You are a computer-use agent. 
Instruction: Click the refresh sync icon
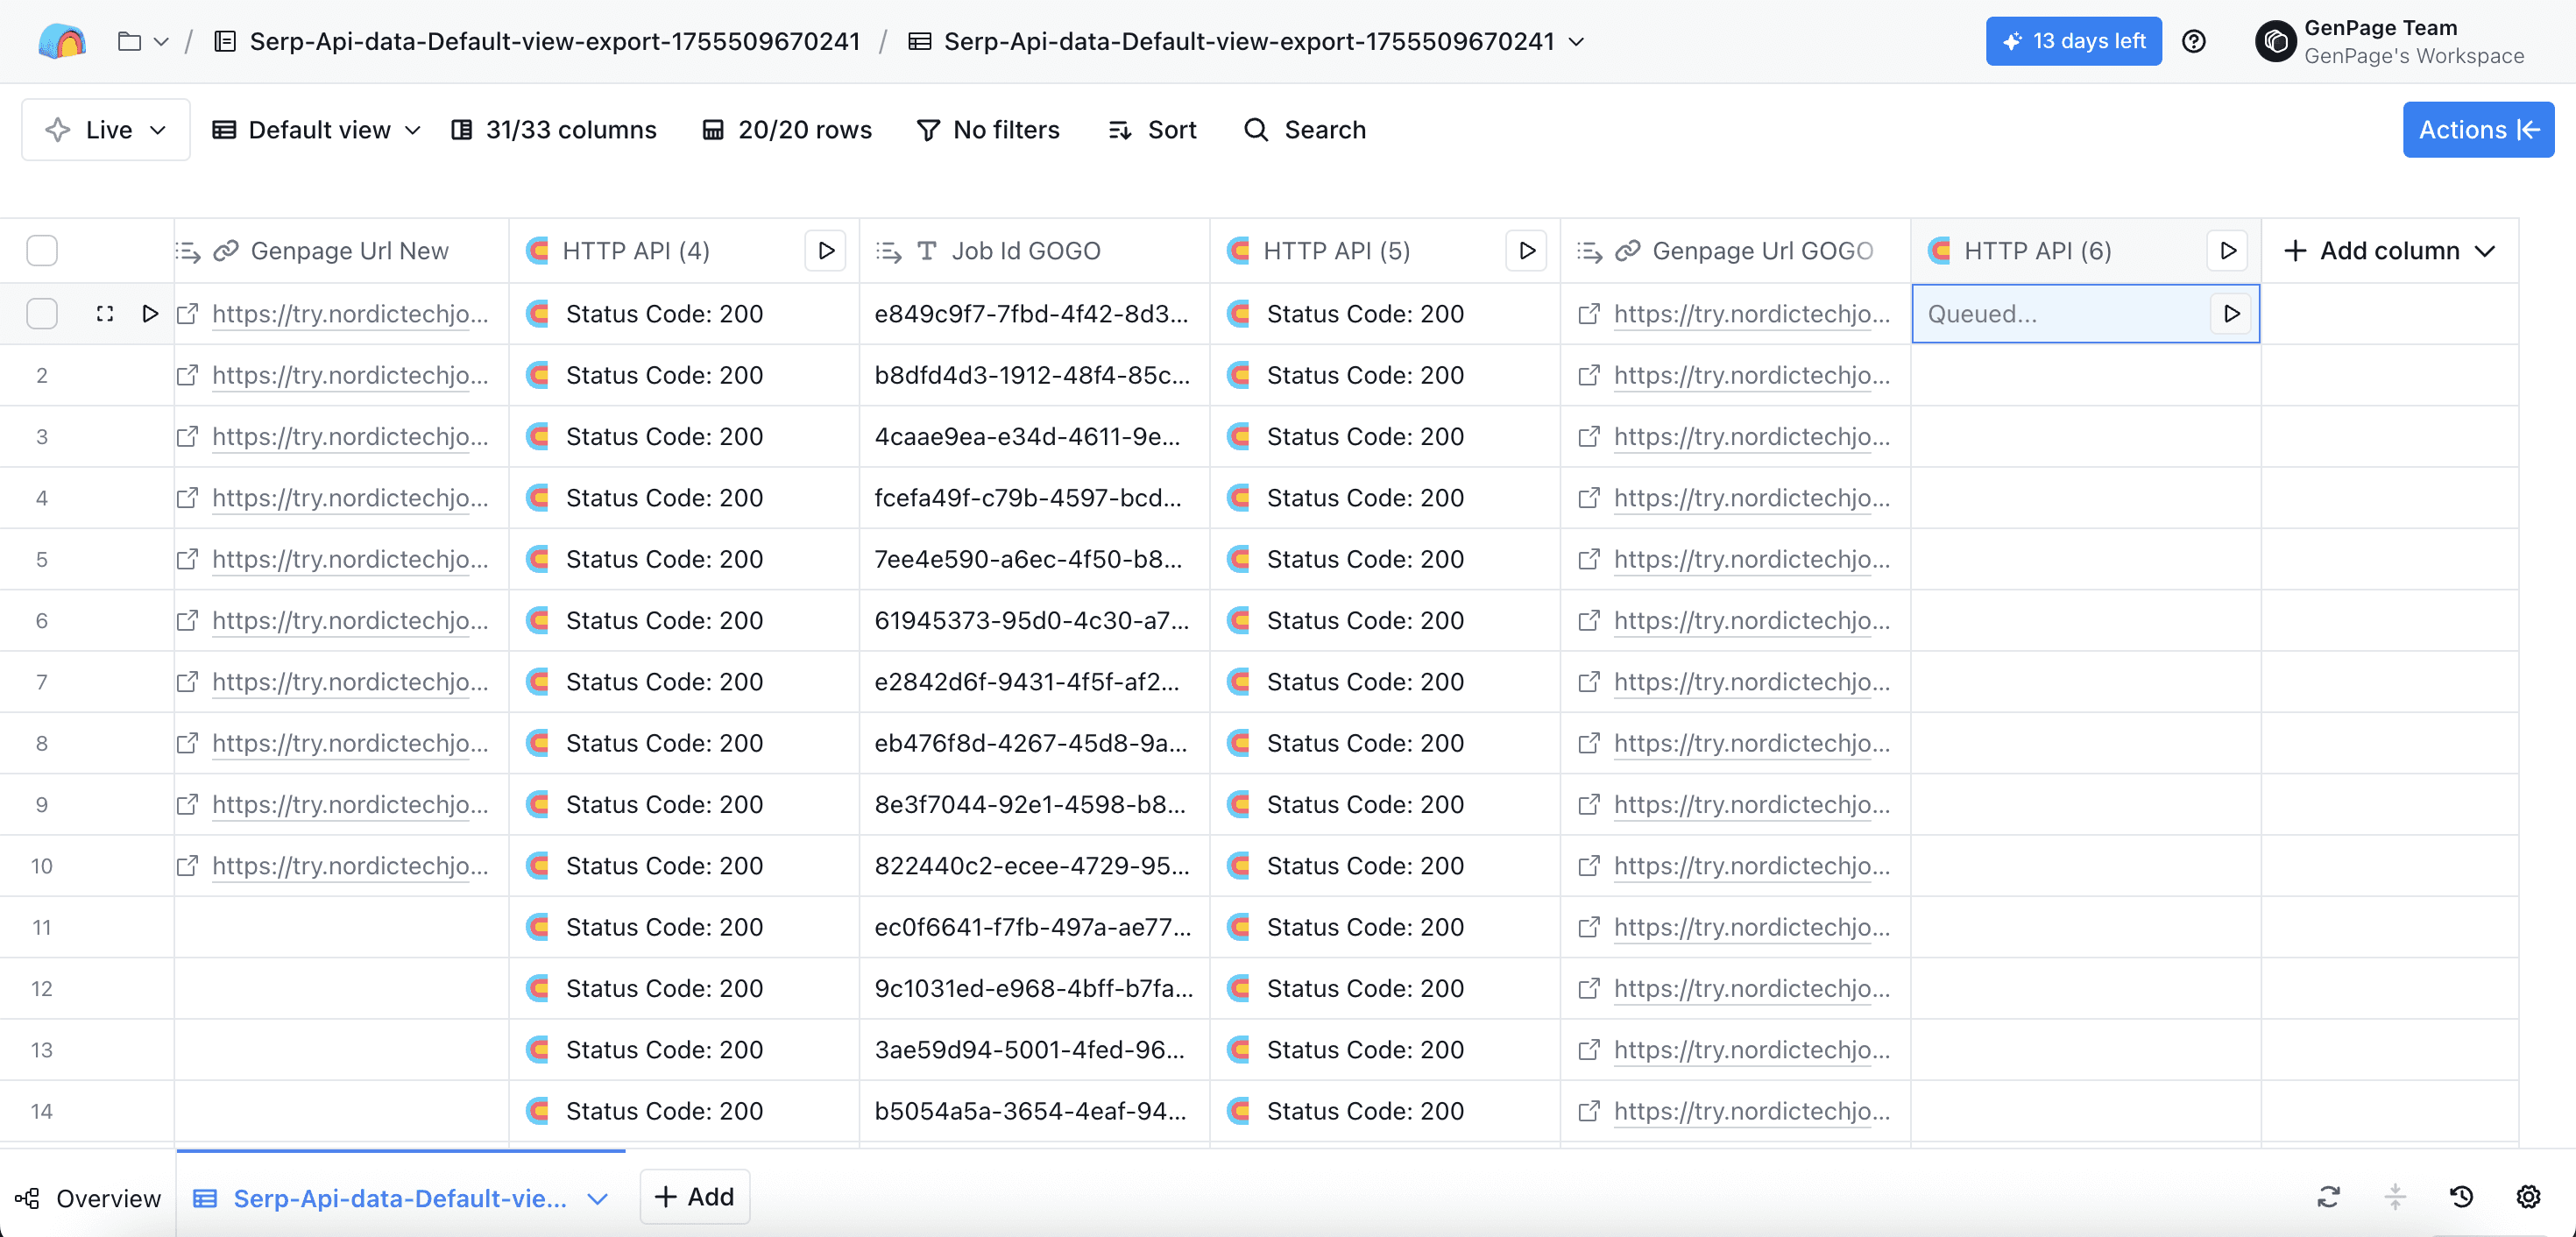coord(2328,1196)
